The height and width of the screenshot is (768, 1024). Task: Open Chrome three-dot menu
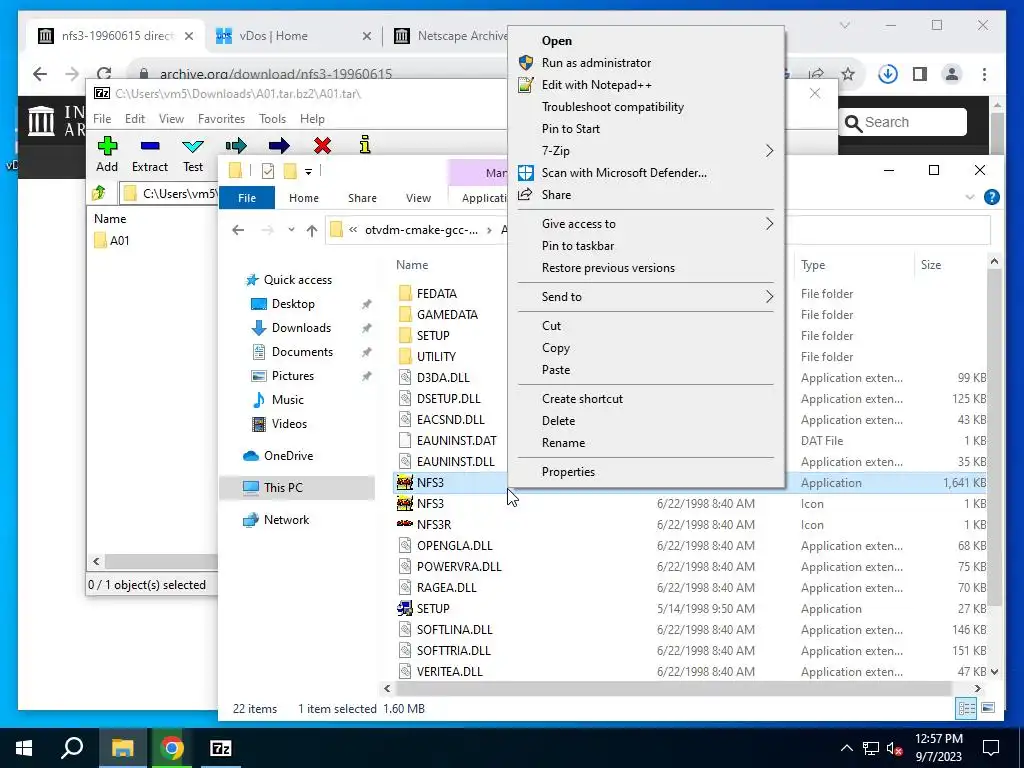[984, 74]
